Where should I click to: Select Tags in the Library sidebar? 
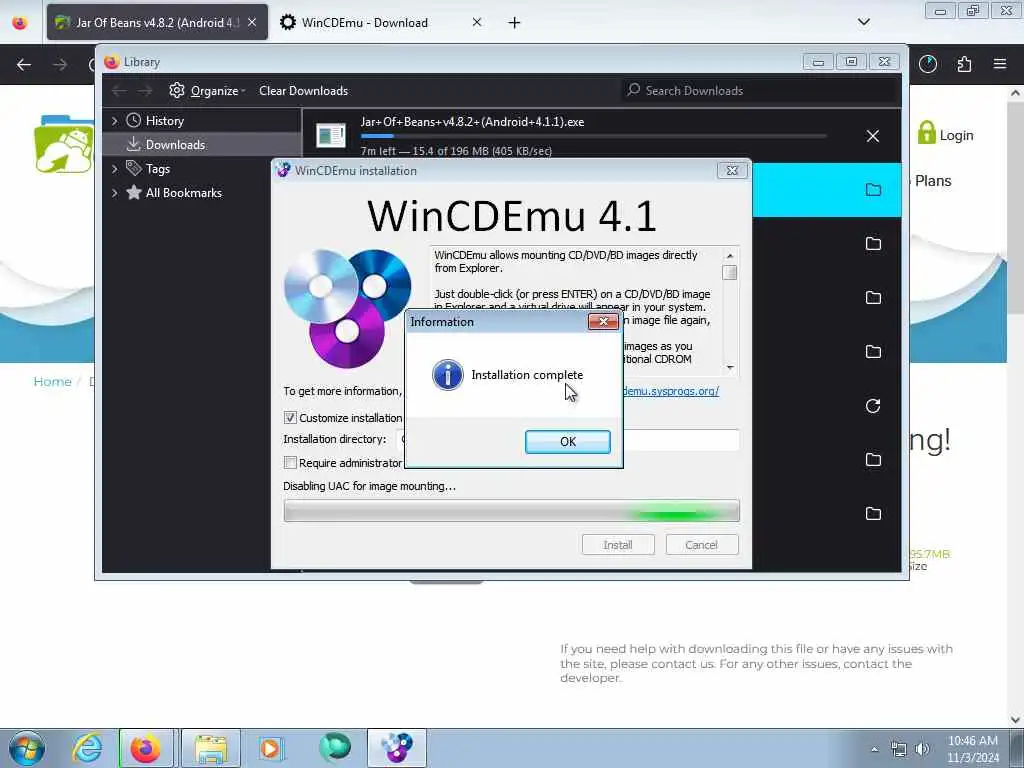click(157, 168)
